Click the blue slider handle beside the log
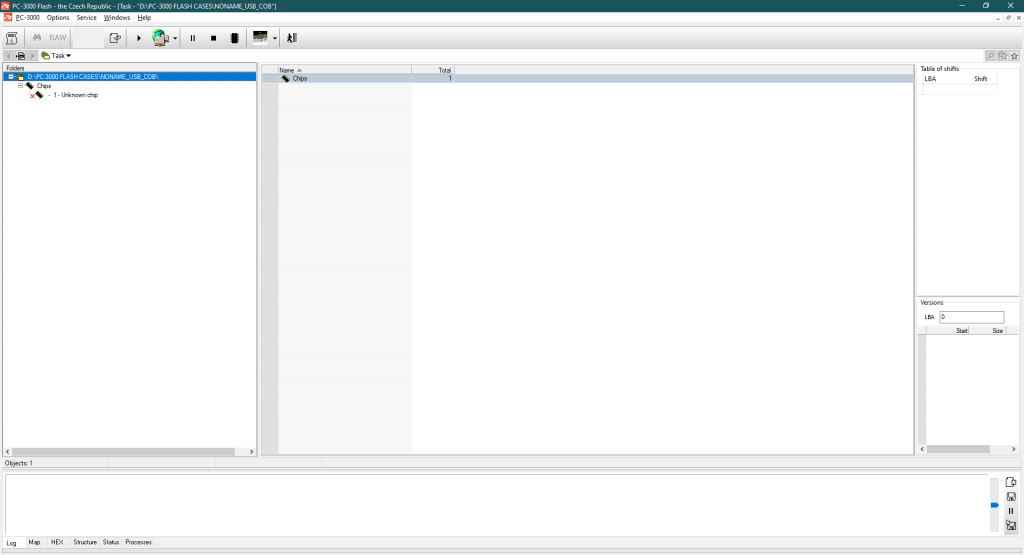 pyautogui.click(x=994, y=505)
